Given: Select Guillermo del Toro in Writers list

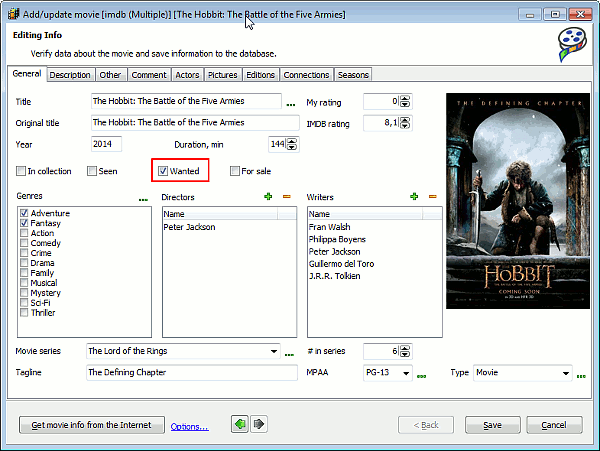Looking at the screenshot, I should pos(341,264).
